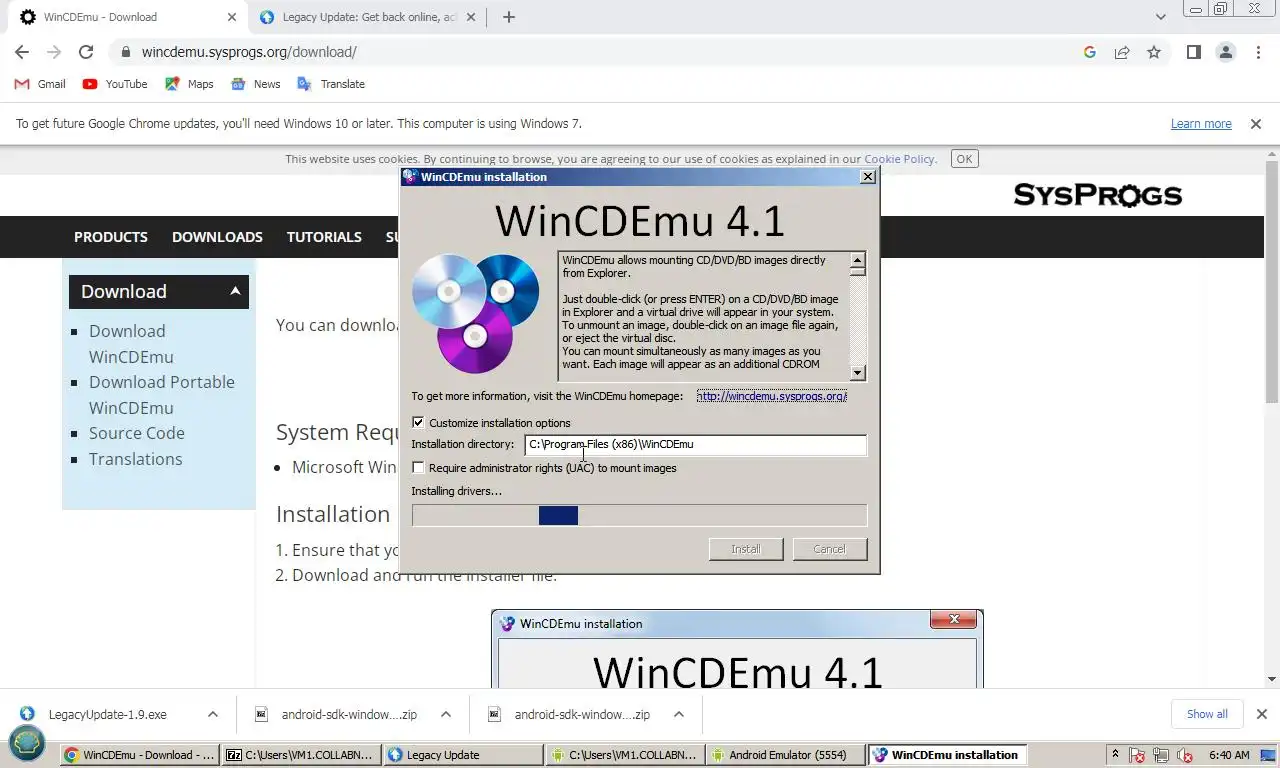1280x768 pixels.
Task: Open the Translate bookmark
Action: pyautogui.click(x=331, y=84)
